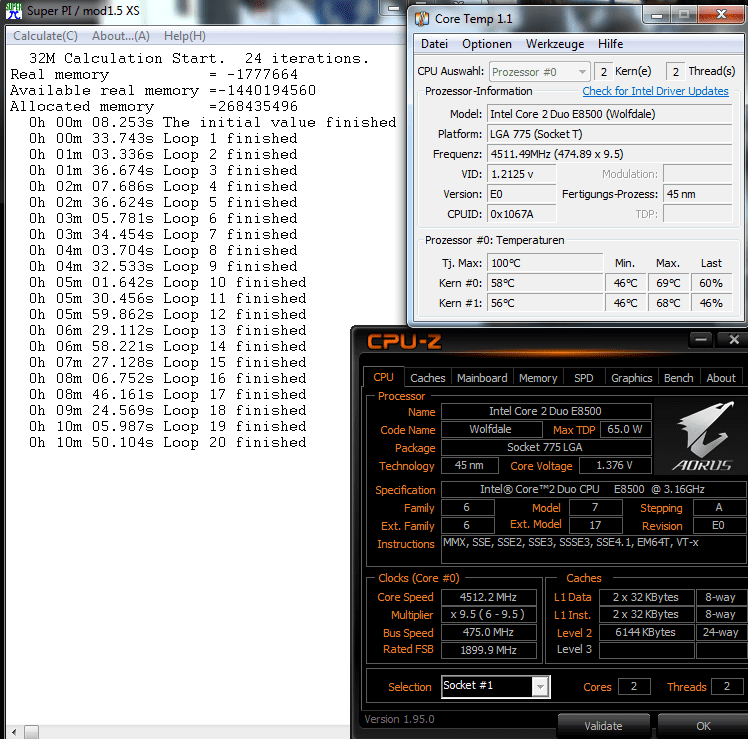Click the Allocated memory =268435496 line
The height and width of the screenshot is (739, 748).
point(154,106)
